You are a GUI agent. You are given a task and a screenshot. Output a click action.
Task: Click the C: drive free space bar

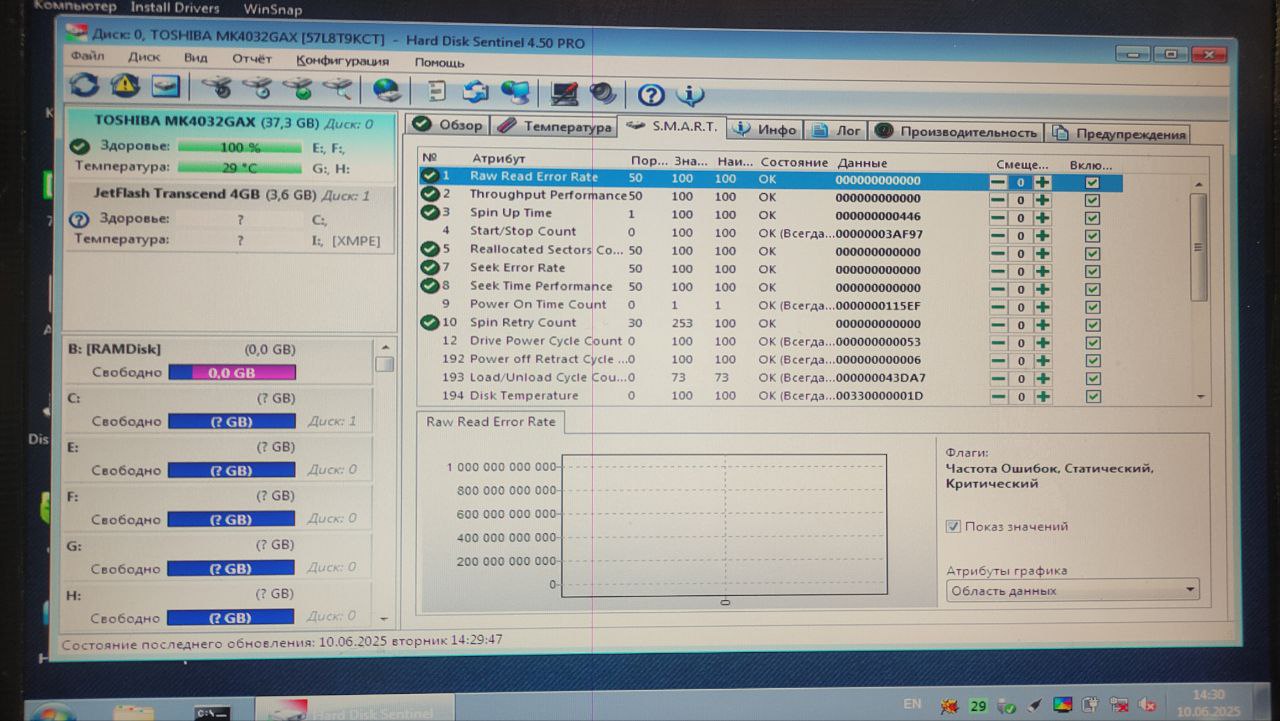[231, 422]
